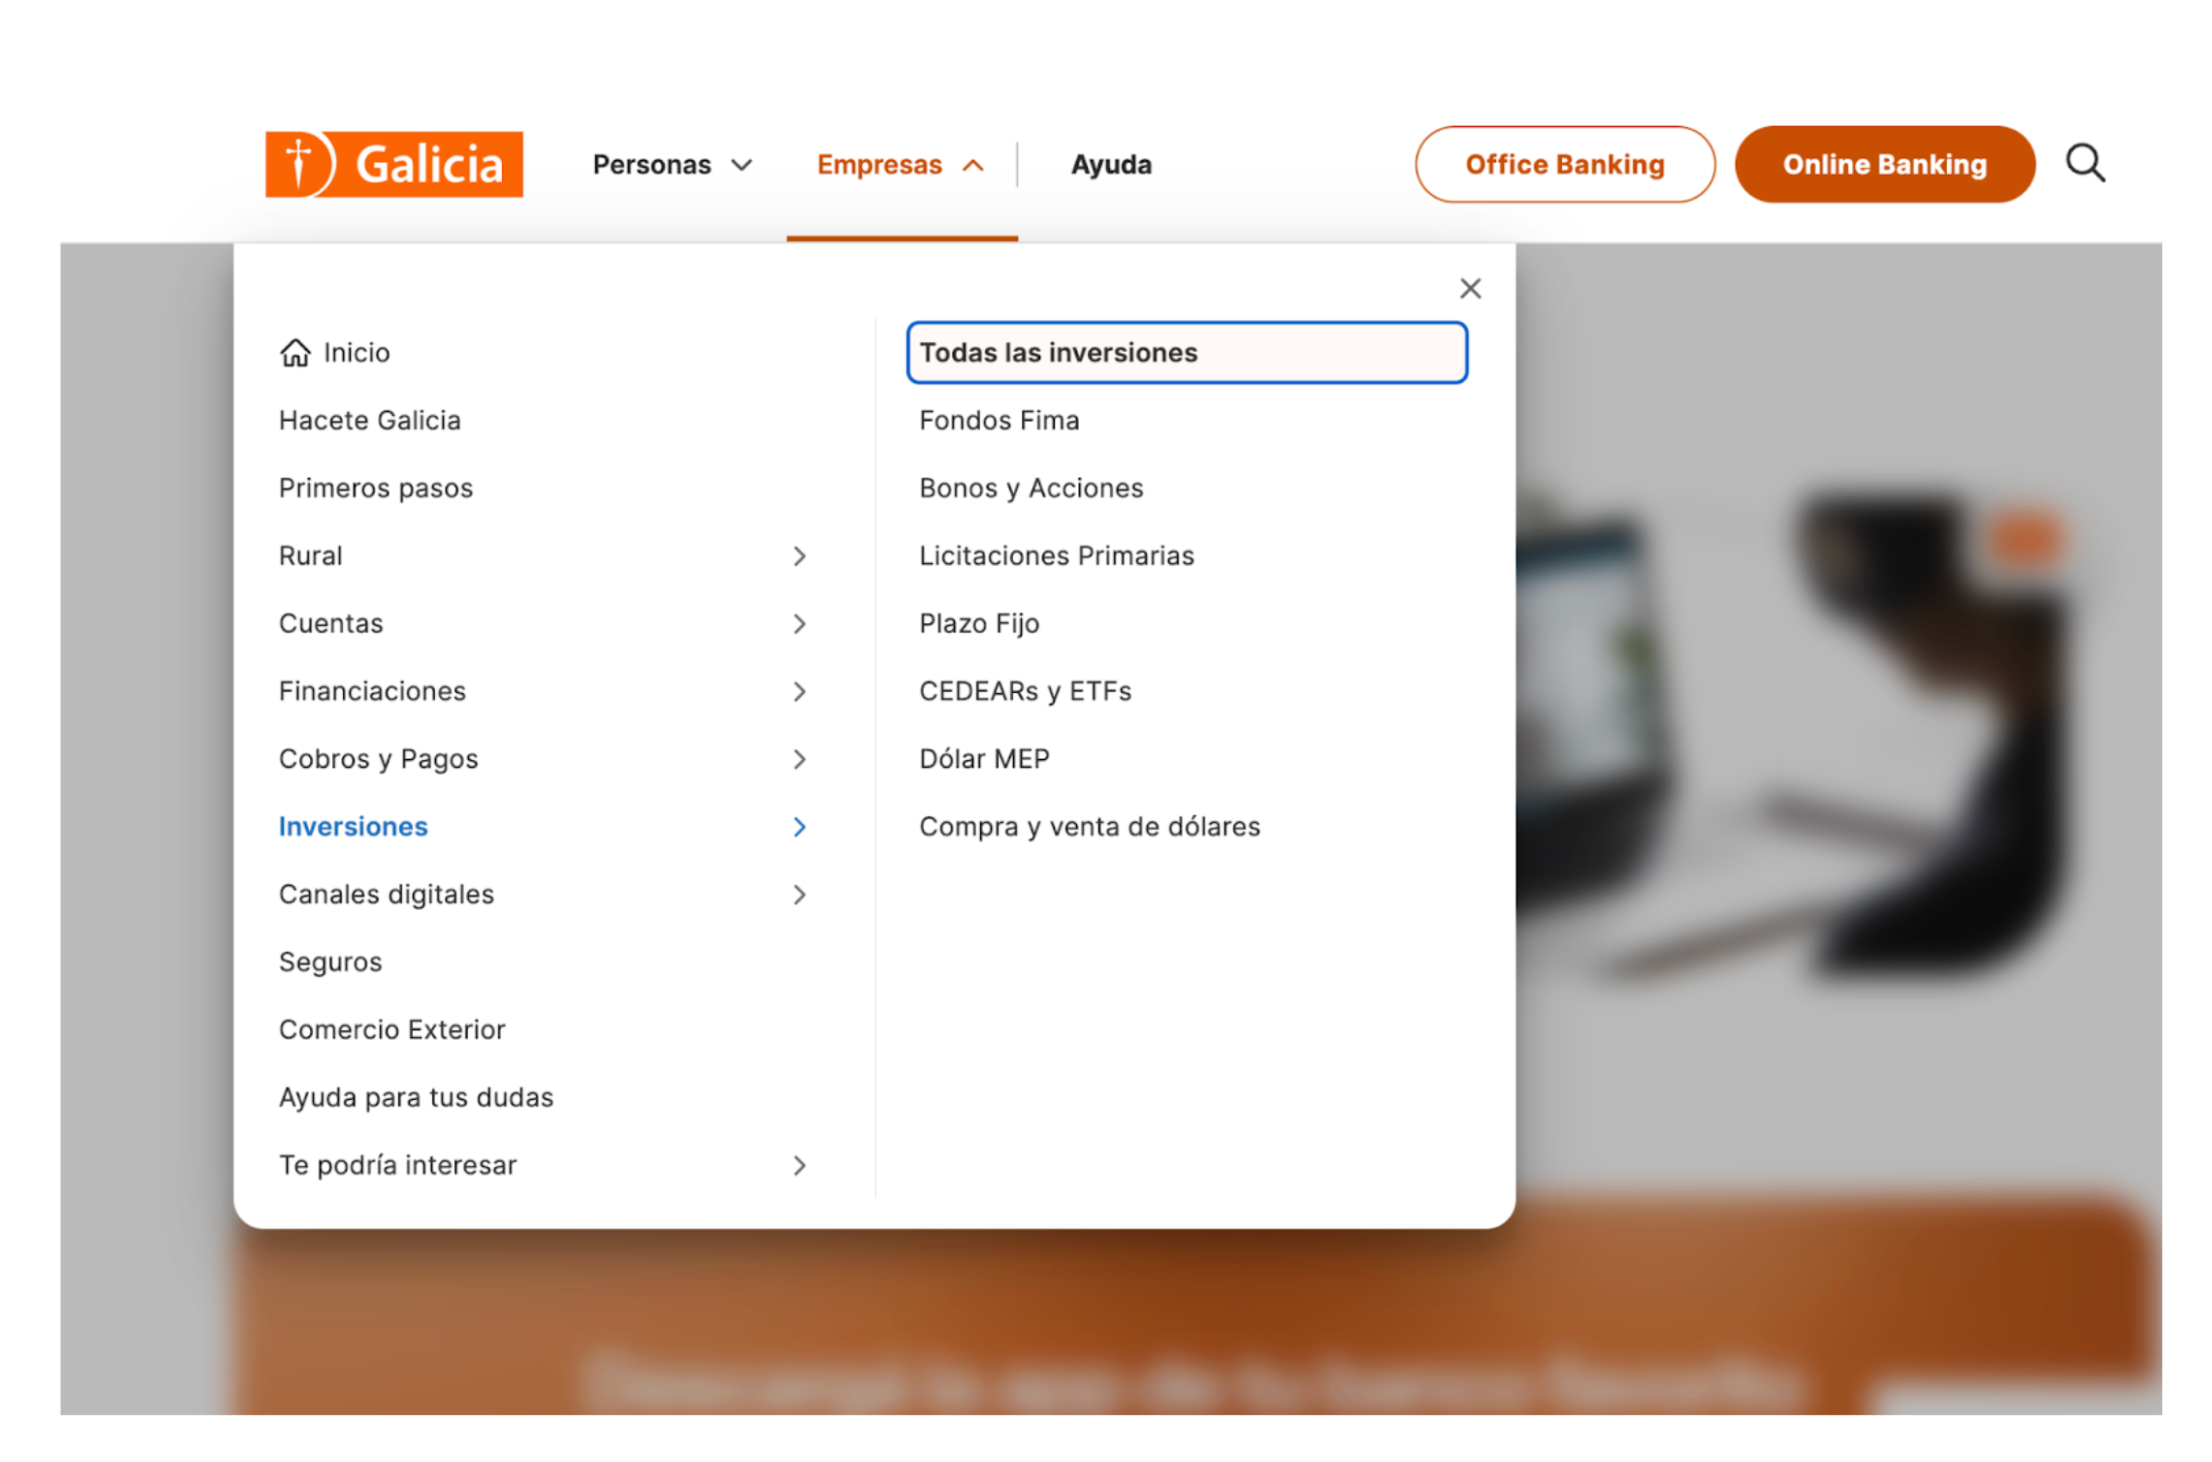
Task: Open Plazo Fijo
Action: coord(979,624)
